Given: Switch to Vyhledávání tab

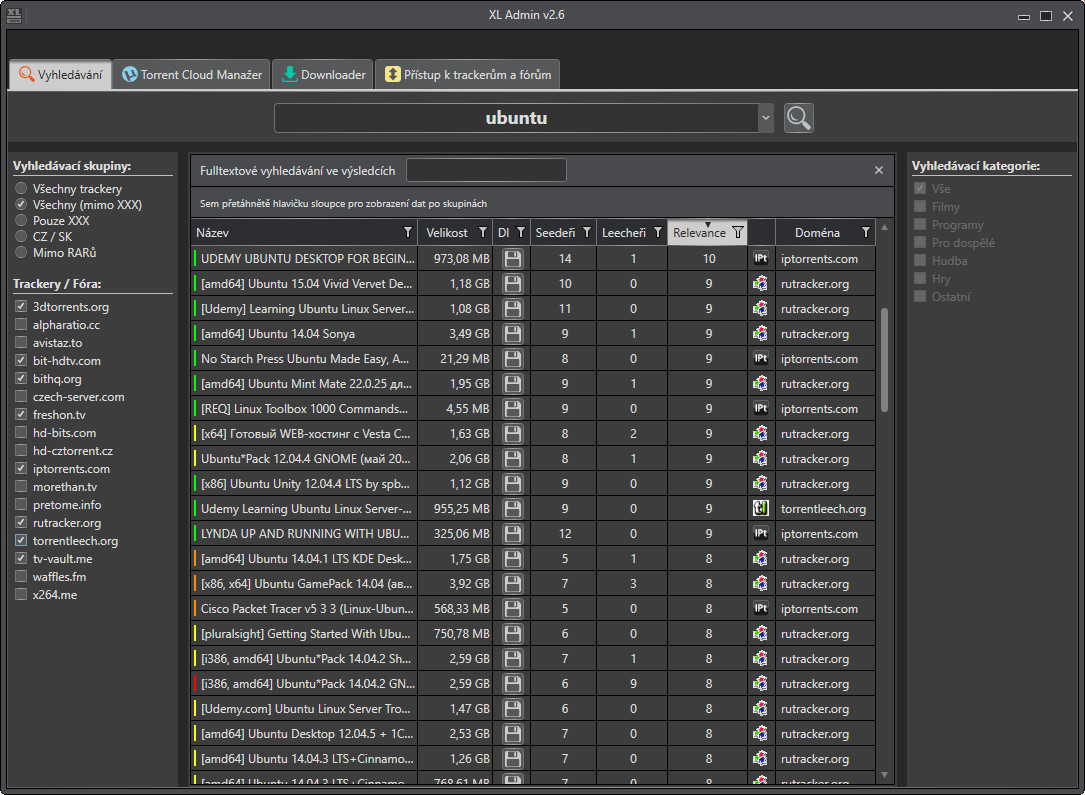Looking at the screenshot, I should [x=60, y=75].
